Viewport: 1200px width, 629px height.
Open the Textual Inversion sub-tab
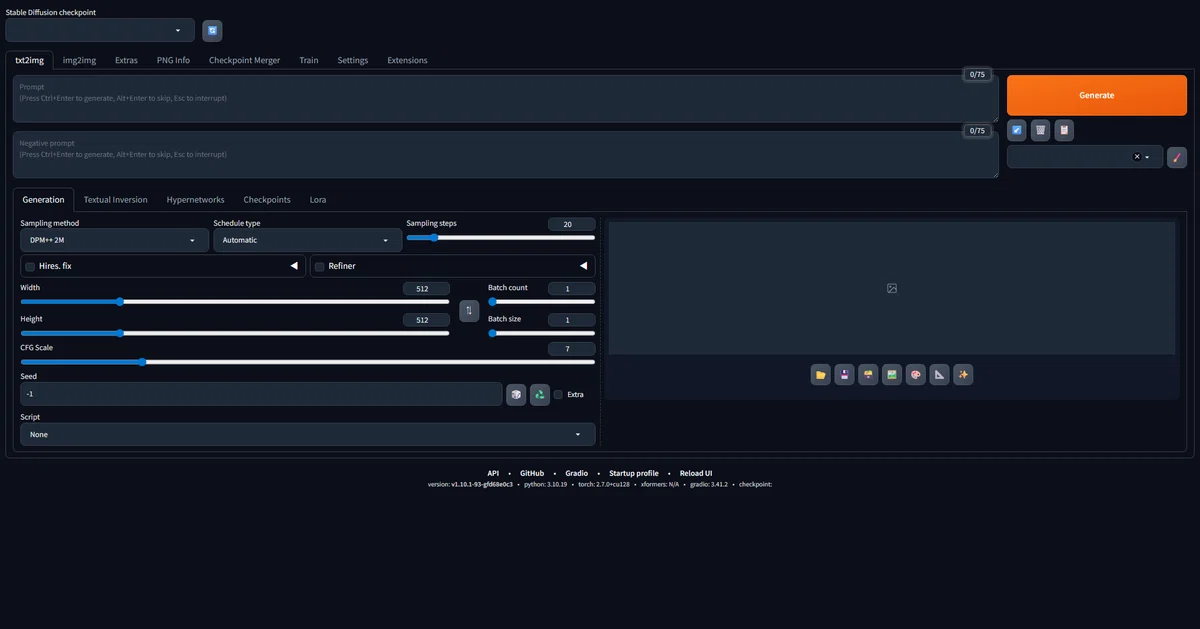(115, 199)
